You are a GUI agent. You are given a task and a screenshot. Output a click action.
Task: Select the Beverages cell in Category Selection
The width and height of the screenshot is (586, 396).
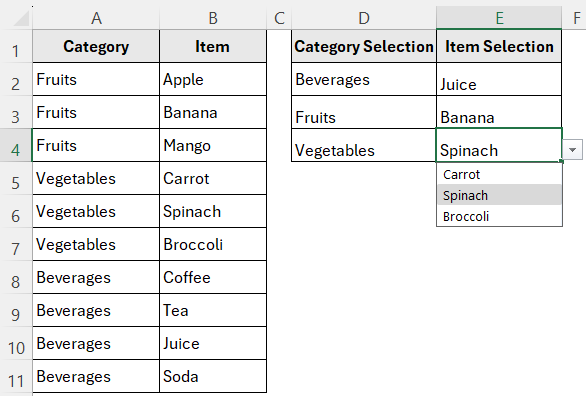coord(364,79)
